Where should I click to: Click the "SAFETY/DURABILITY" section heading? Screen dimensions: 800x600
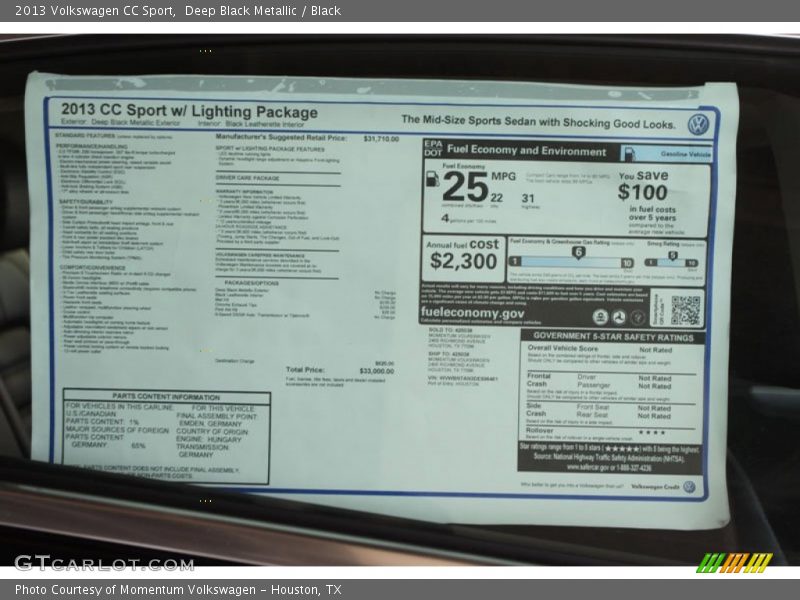click(84, 202)
